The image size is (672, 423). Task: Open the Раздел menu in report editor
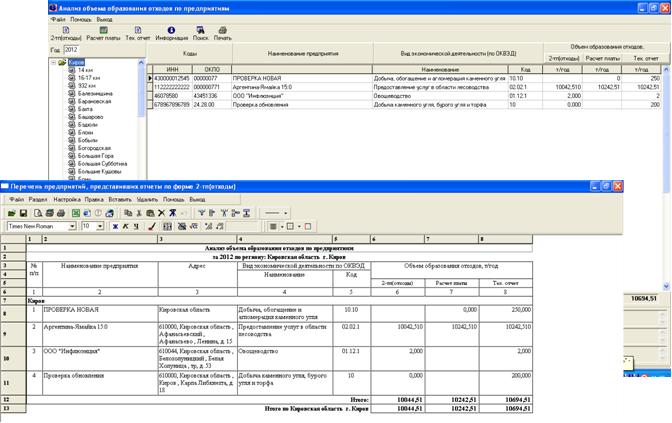[x=38, y=199]
